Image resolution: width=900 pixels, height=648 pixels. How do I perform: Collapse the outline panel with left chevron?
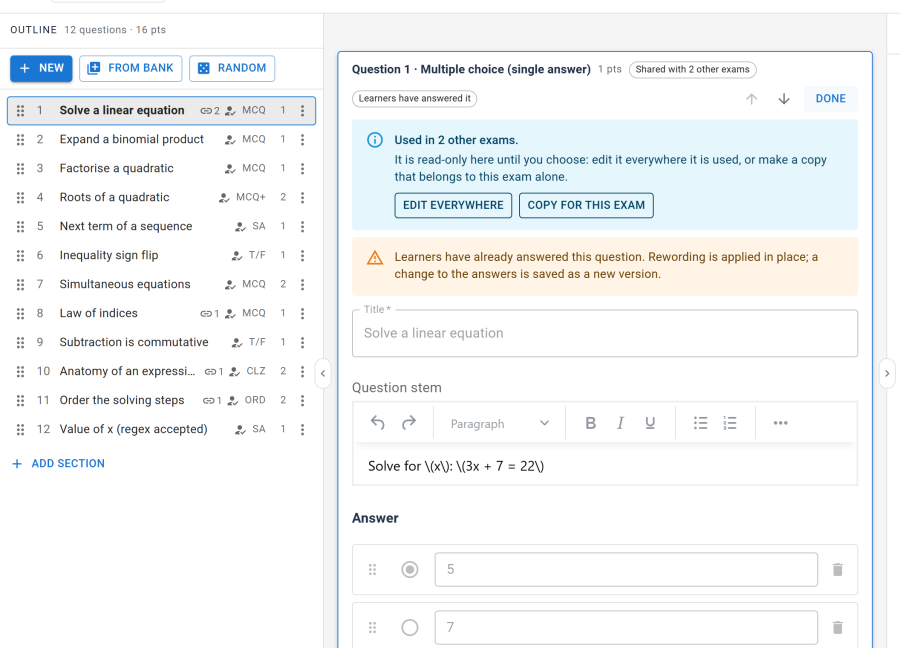pyautogui.click(x=323, y=374)
